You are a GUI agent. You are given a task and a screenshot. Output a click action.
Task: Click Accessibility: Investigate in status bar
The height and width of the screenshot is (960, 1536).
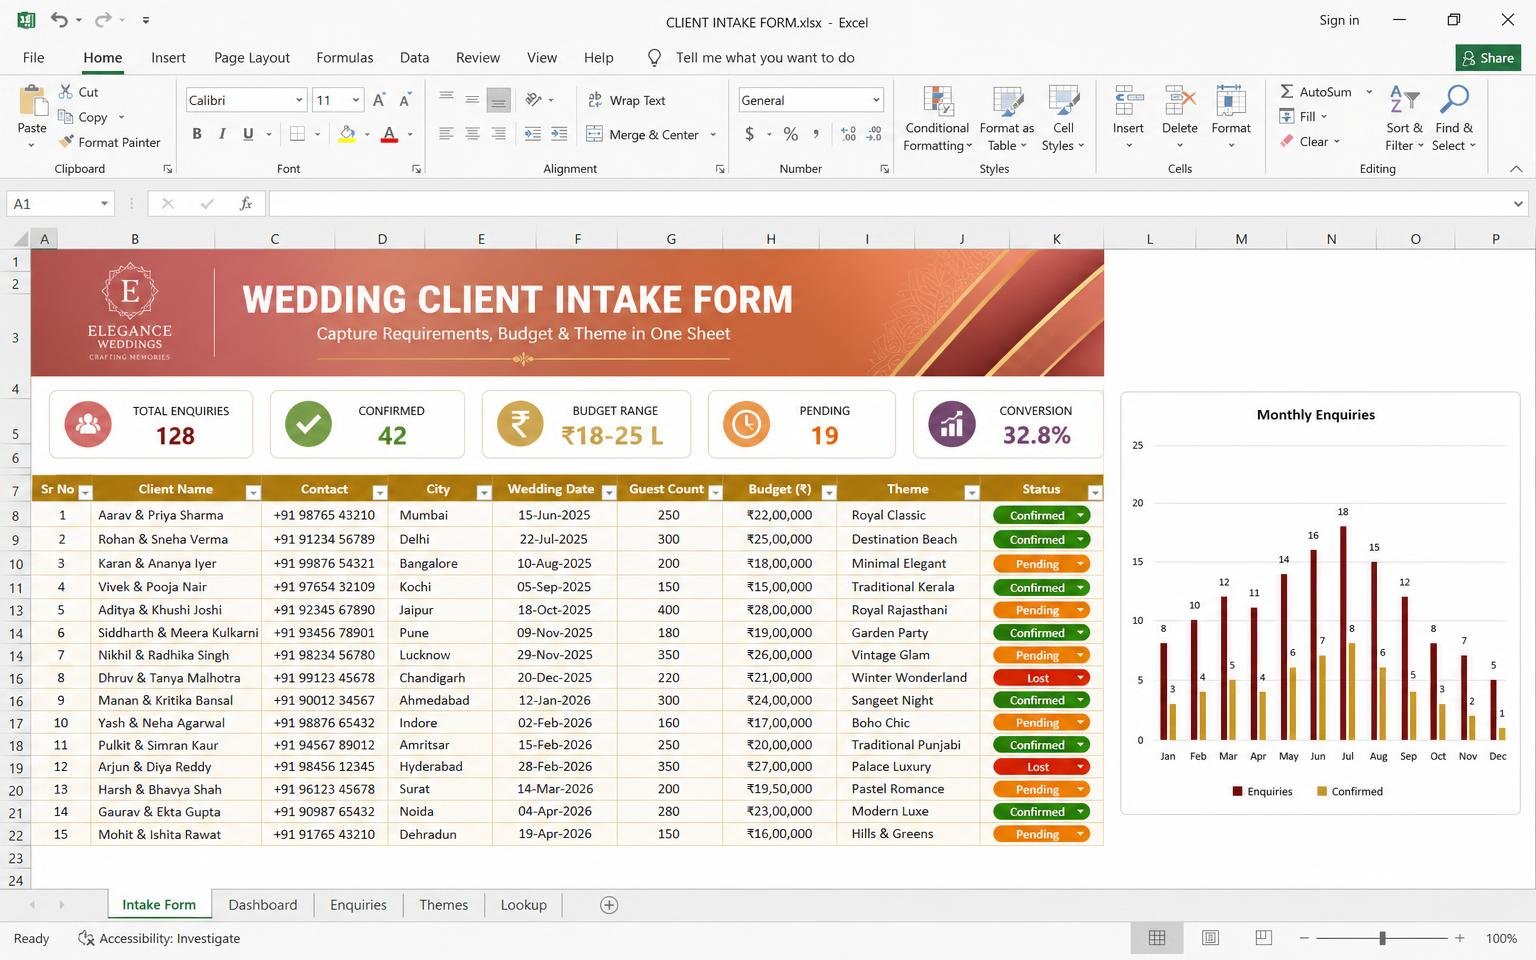(x=159, y=938)
